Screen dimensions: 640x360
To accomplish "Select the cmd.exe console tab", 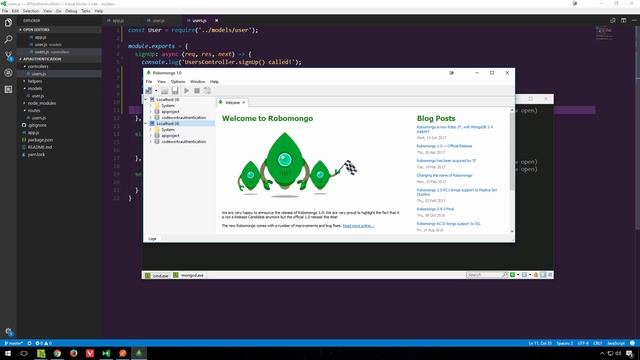I will (157, 276).
